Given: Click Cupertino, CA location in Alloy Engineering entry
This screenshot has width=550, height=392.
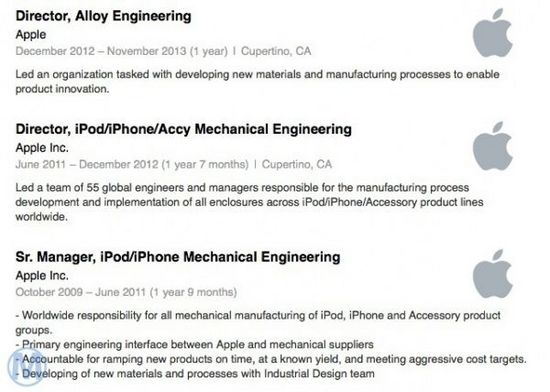Looking at the screenshot, I should point(276,51).
